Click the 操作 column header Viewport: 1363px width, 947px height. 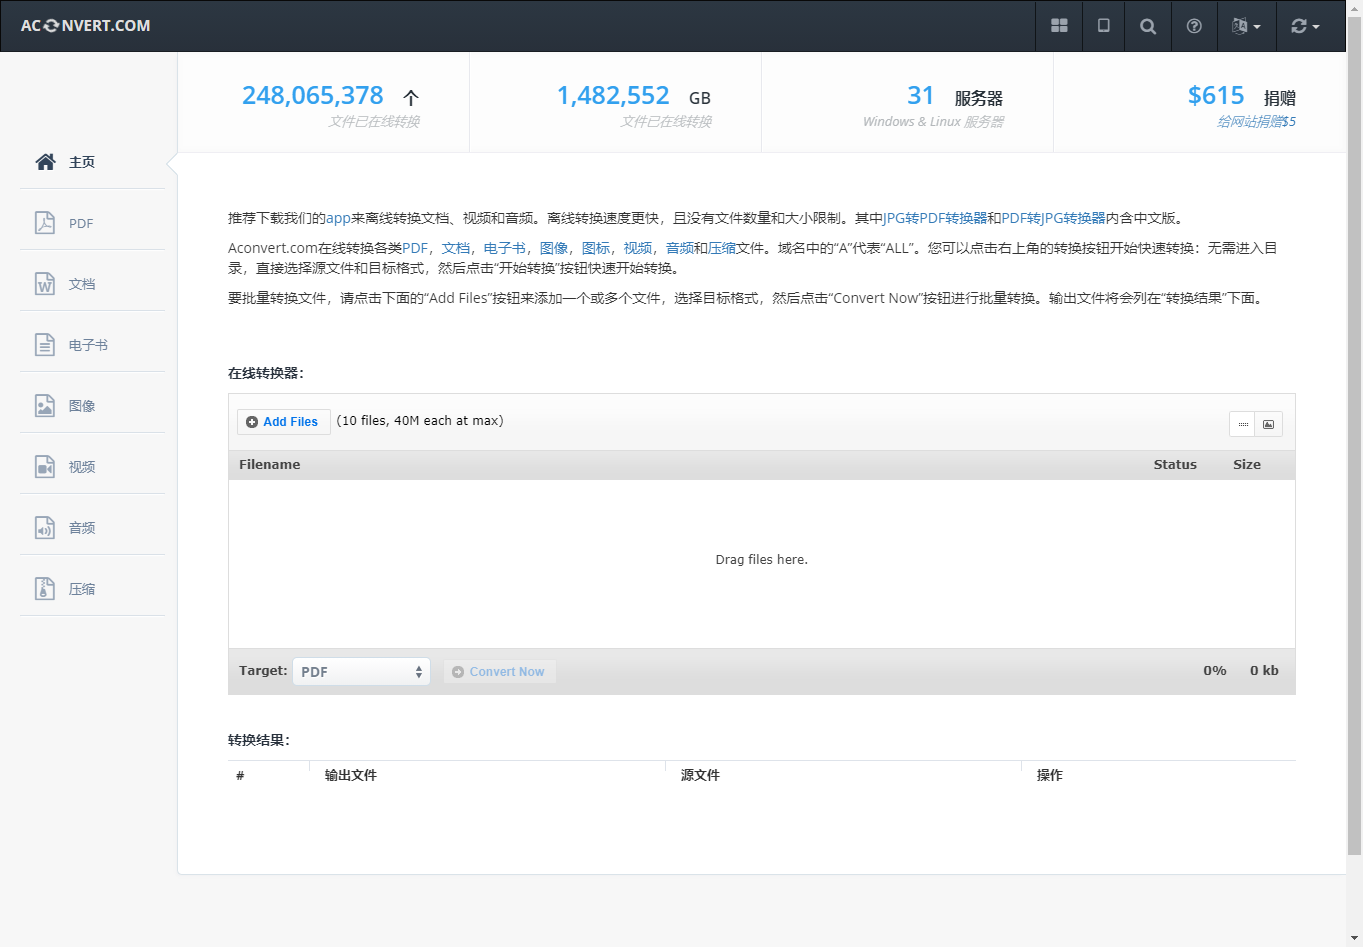pyautogui.click(x=1050, y=775)
